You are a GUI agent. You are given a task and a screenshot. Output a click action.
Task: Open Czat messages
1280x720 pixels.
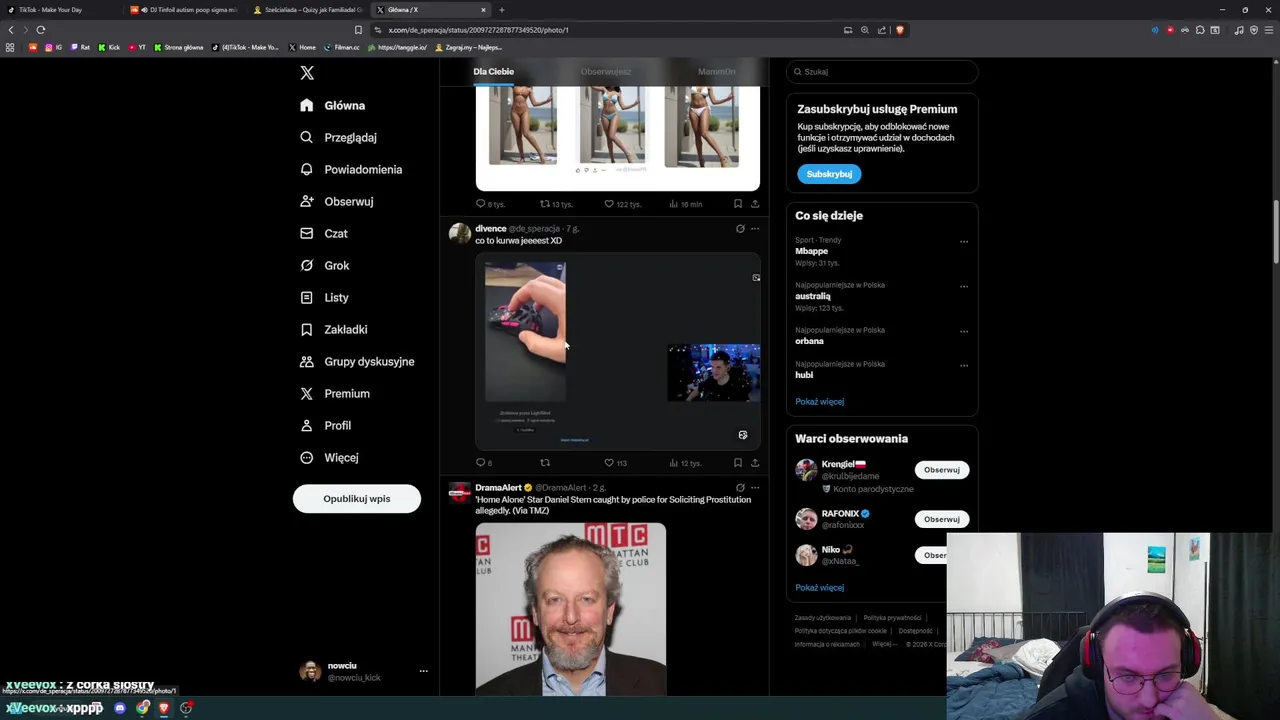(x=324, y=233)
